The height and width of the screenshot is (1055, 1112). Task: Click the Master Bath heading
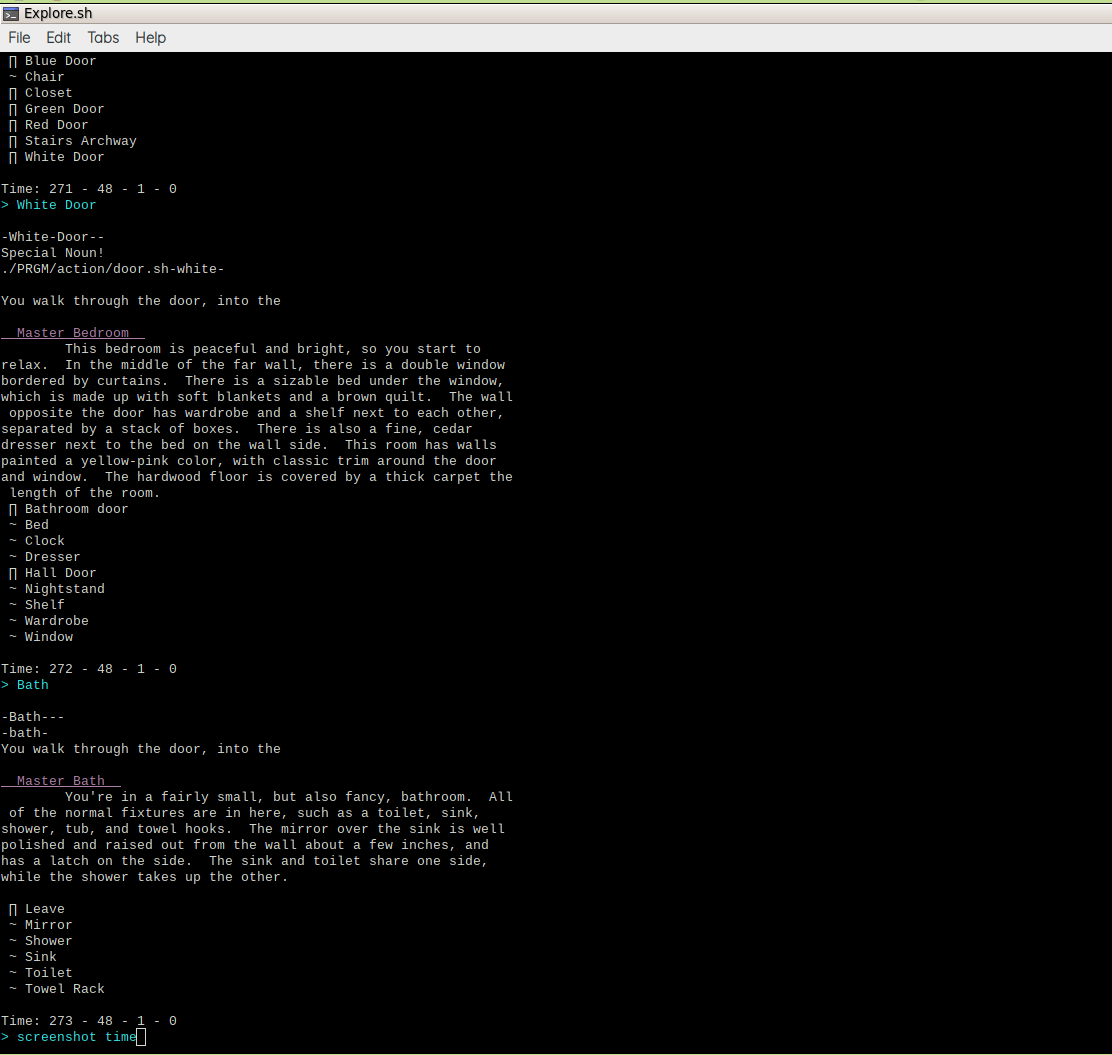pyautogui.click(x=61, y=781)
